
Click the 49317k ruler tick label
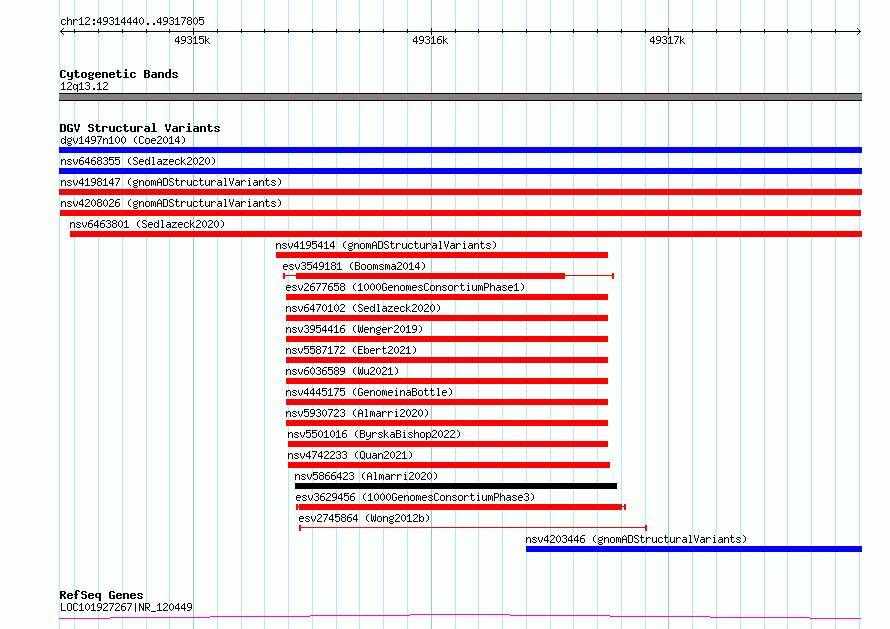pyautogui.click(x=667, y=40)
